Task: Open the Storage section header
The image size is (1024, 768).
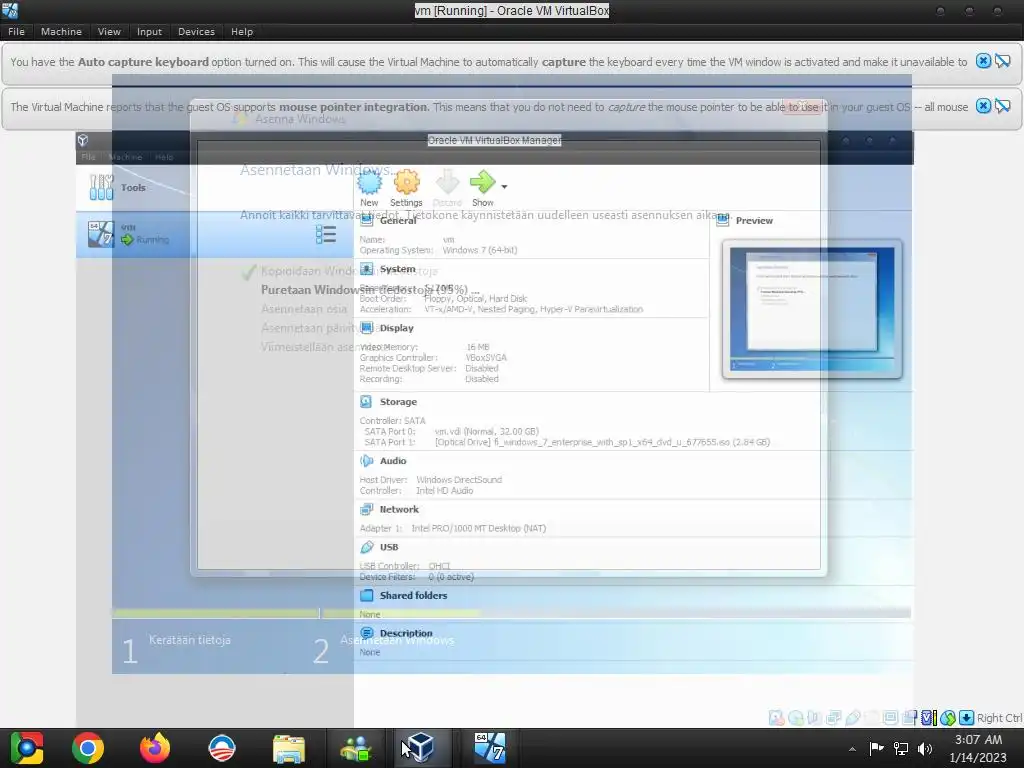Action: tap(398, 402)
